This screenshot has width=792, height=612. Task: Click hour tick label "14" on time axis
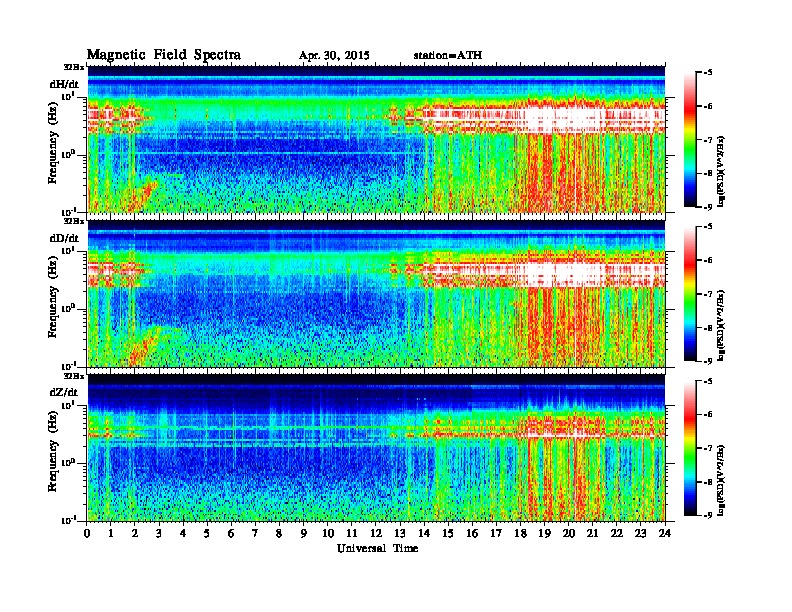[x=424, y=533]
